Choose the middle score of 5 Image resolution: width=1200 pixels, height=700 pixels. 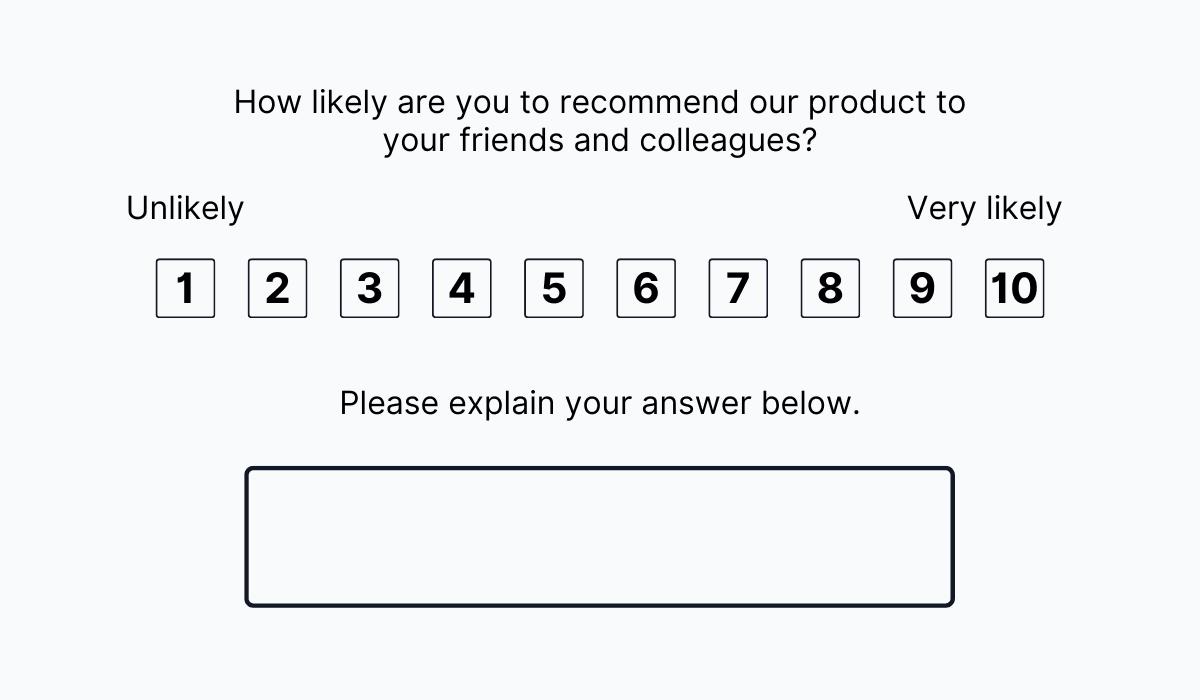point(553,288)
